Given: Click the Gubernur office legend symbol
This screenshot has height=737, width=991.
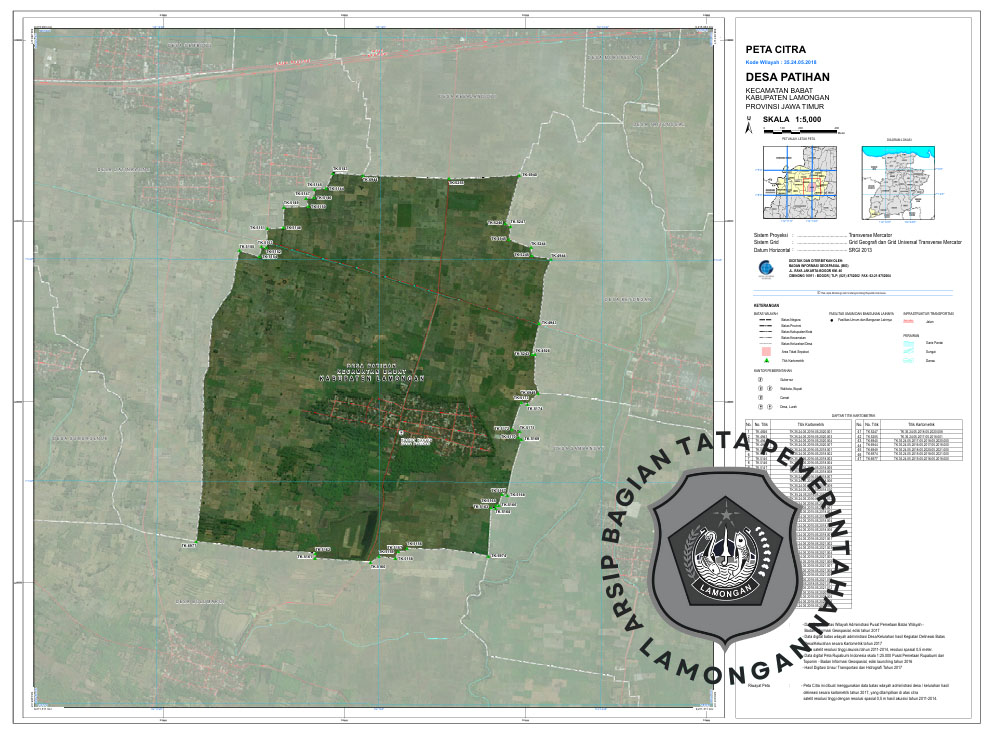Looking at the screenshot, I should [x=761, y=380].
